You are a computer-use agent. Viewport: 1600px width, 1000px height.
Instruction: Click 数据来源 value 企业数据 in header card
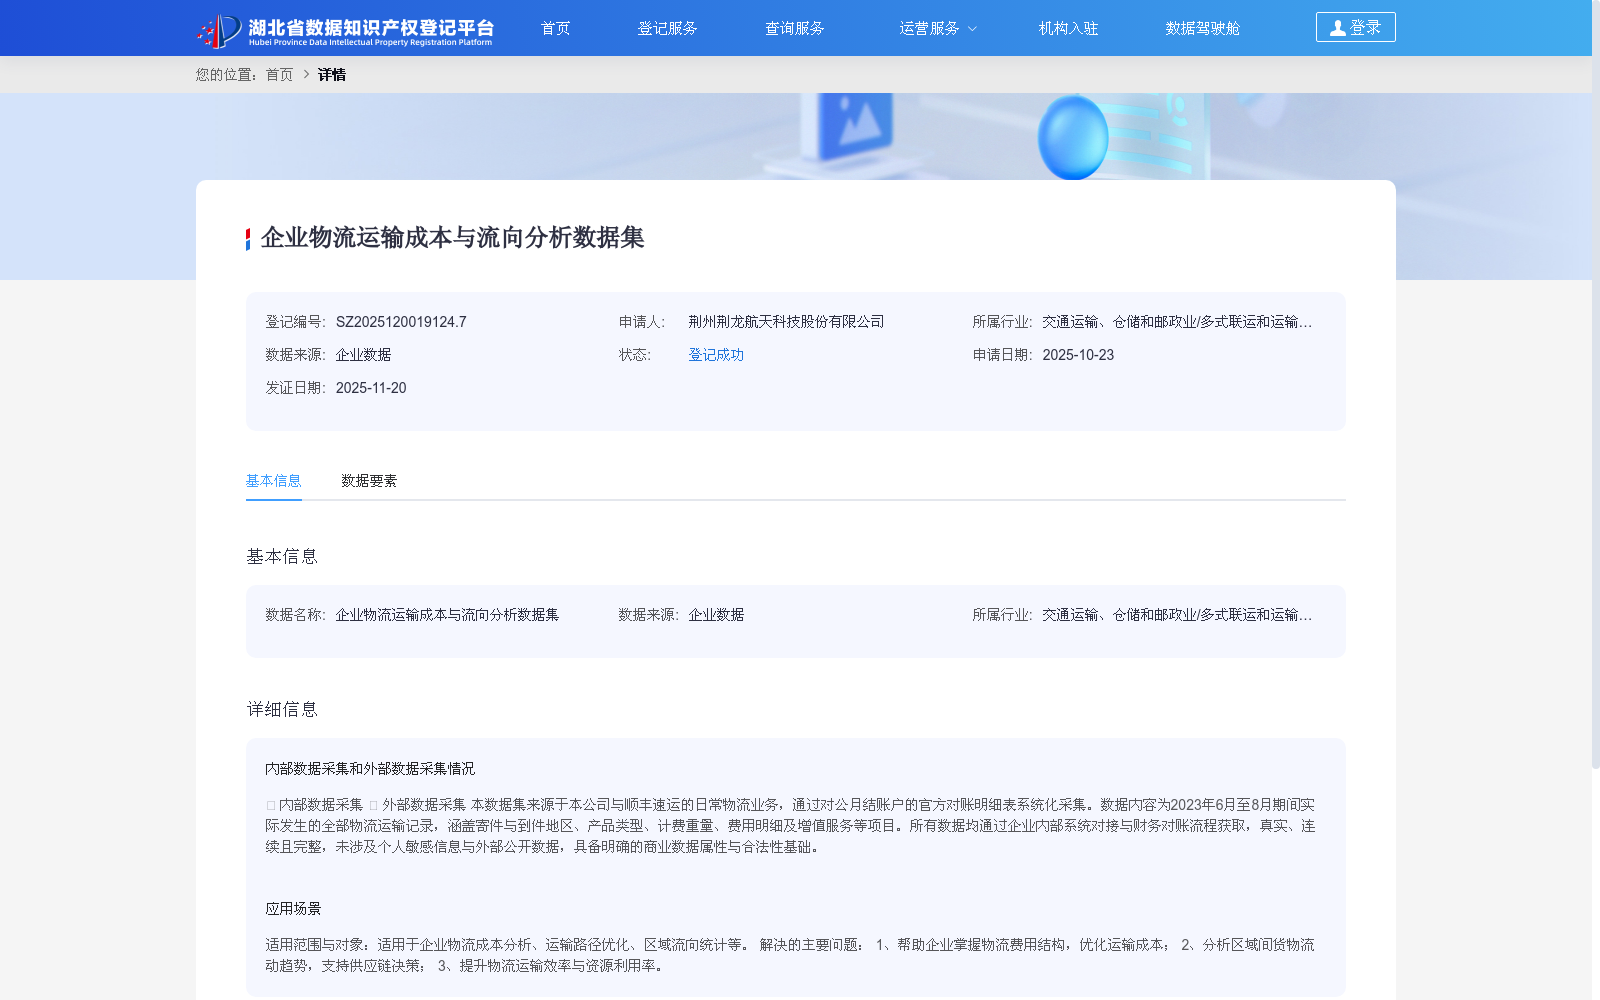pyautogui.click(x=363, y=355)
